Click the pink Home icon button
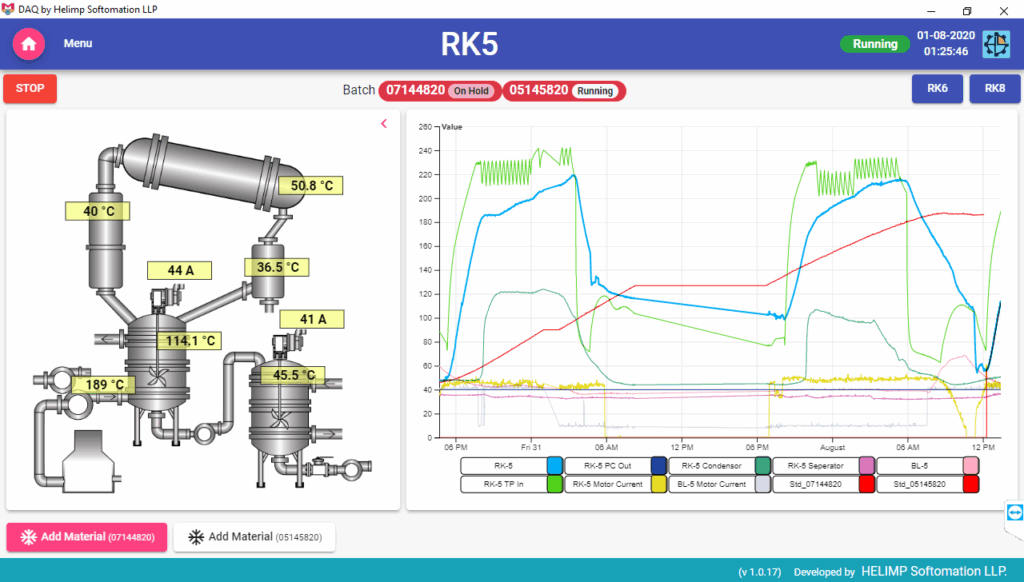The image size is (1024, 582). [28, 44]
